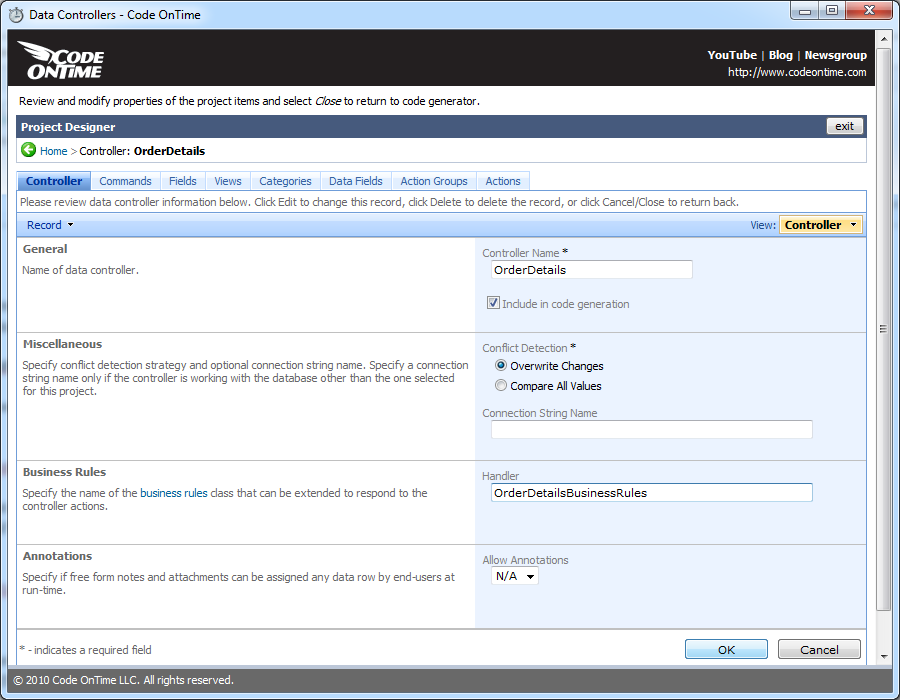The image size is (900, 700).
Task: Maximize the Data Controllers window
Action: tap(832, 11)
